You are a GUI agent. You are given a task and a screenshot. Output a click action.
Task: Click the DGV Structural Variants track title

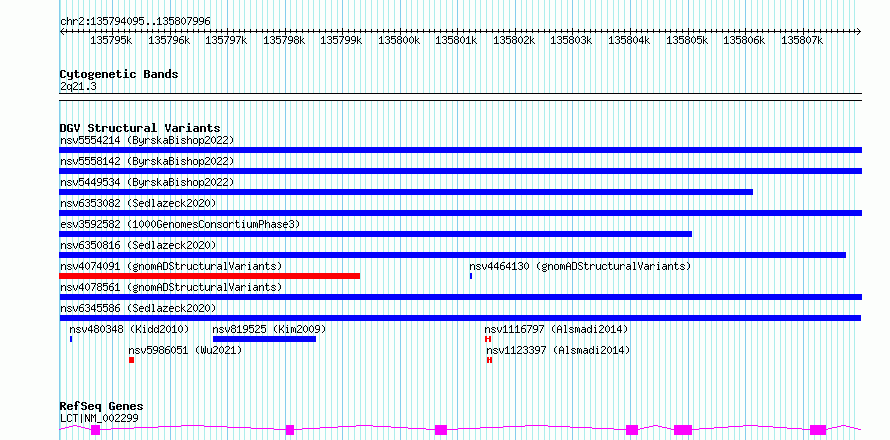tap(140, 128)
